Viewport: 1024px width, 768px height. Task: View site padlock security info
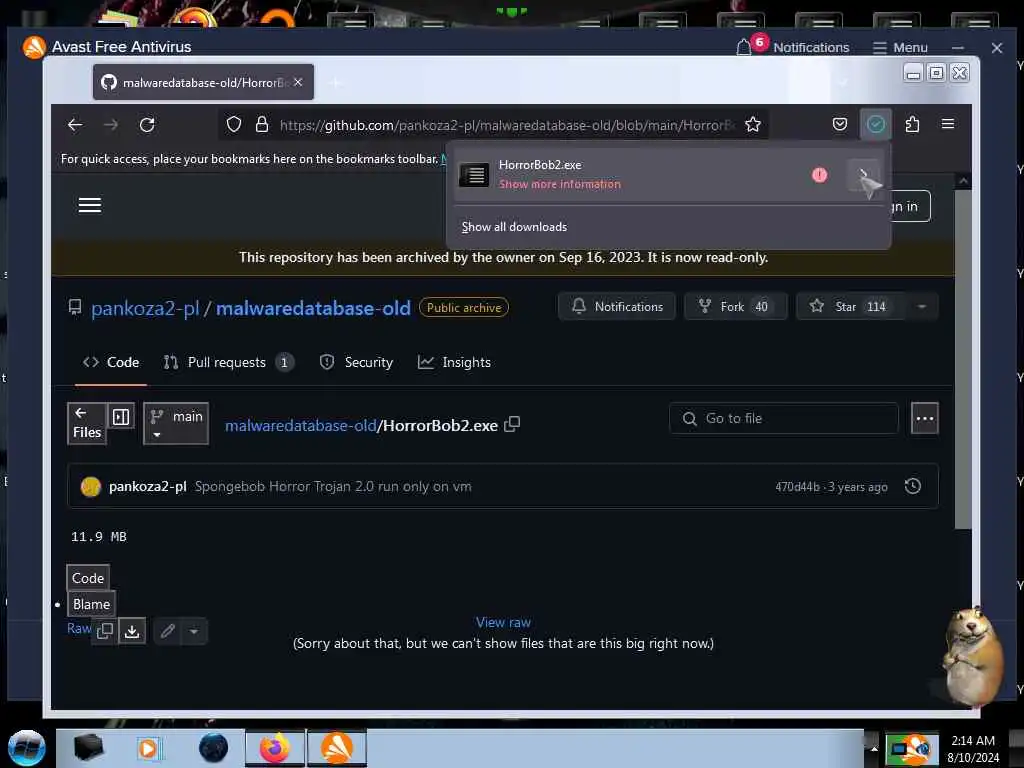[x=262, y=124]
